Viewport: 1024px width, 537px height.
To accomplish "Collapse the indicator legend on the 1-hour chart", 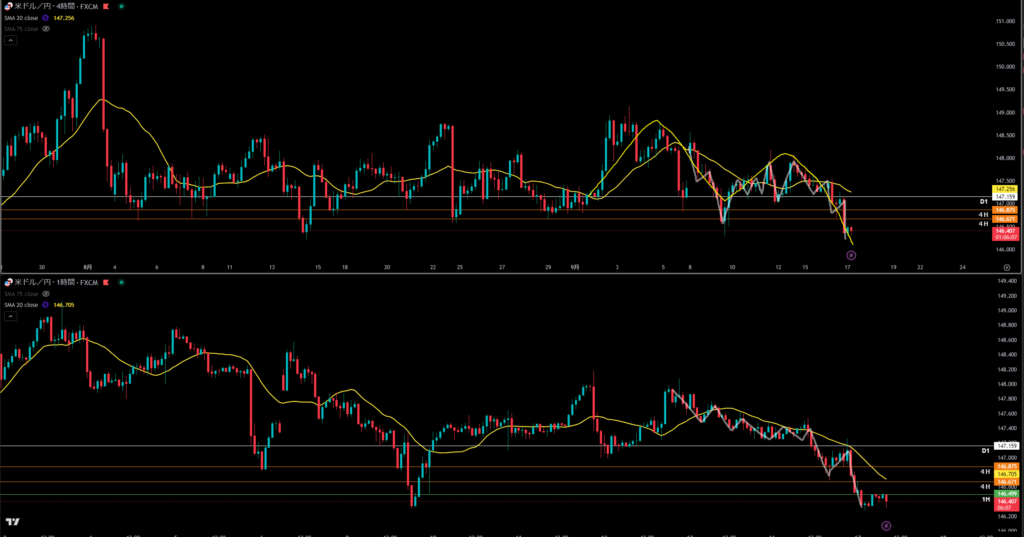I will pos(10,316).
